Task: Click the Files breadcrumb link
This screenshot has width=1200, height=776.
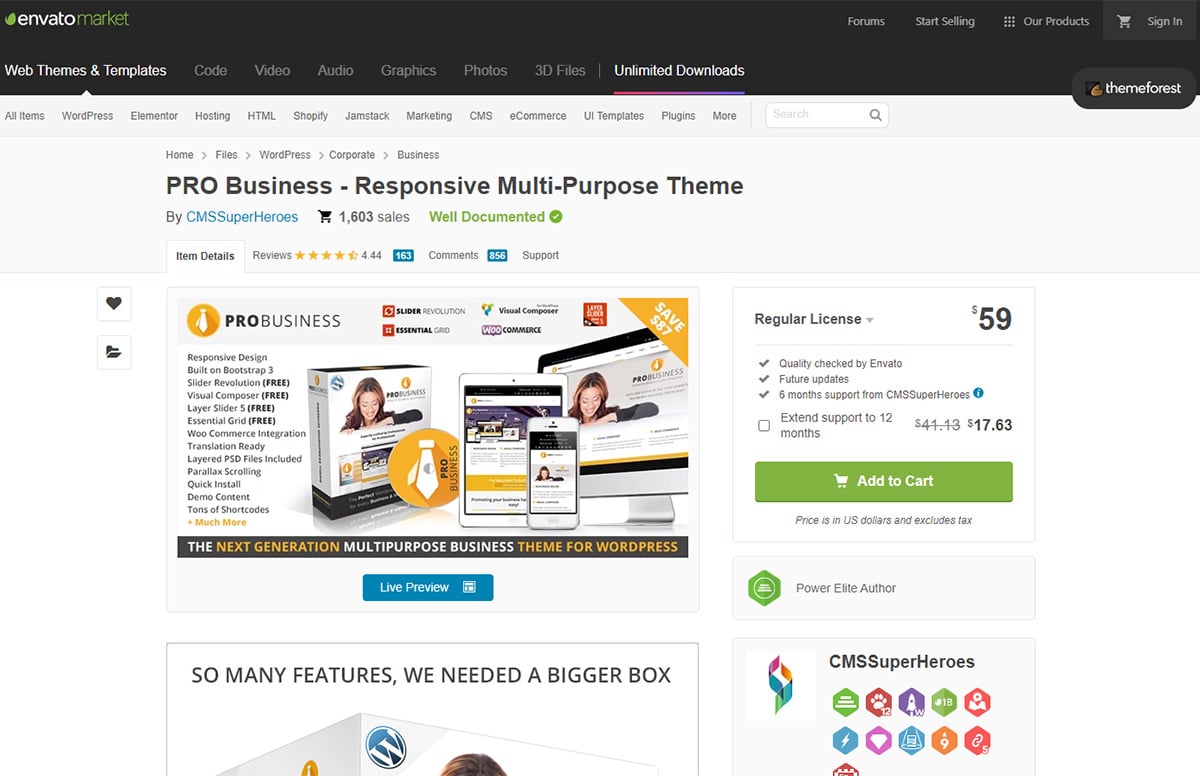Action: [x=227, y=155]
